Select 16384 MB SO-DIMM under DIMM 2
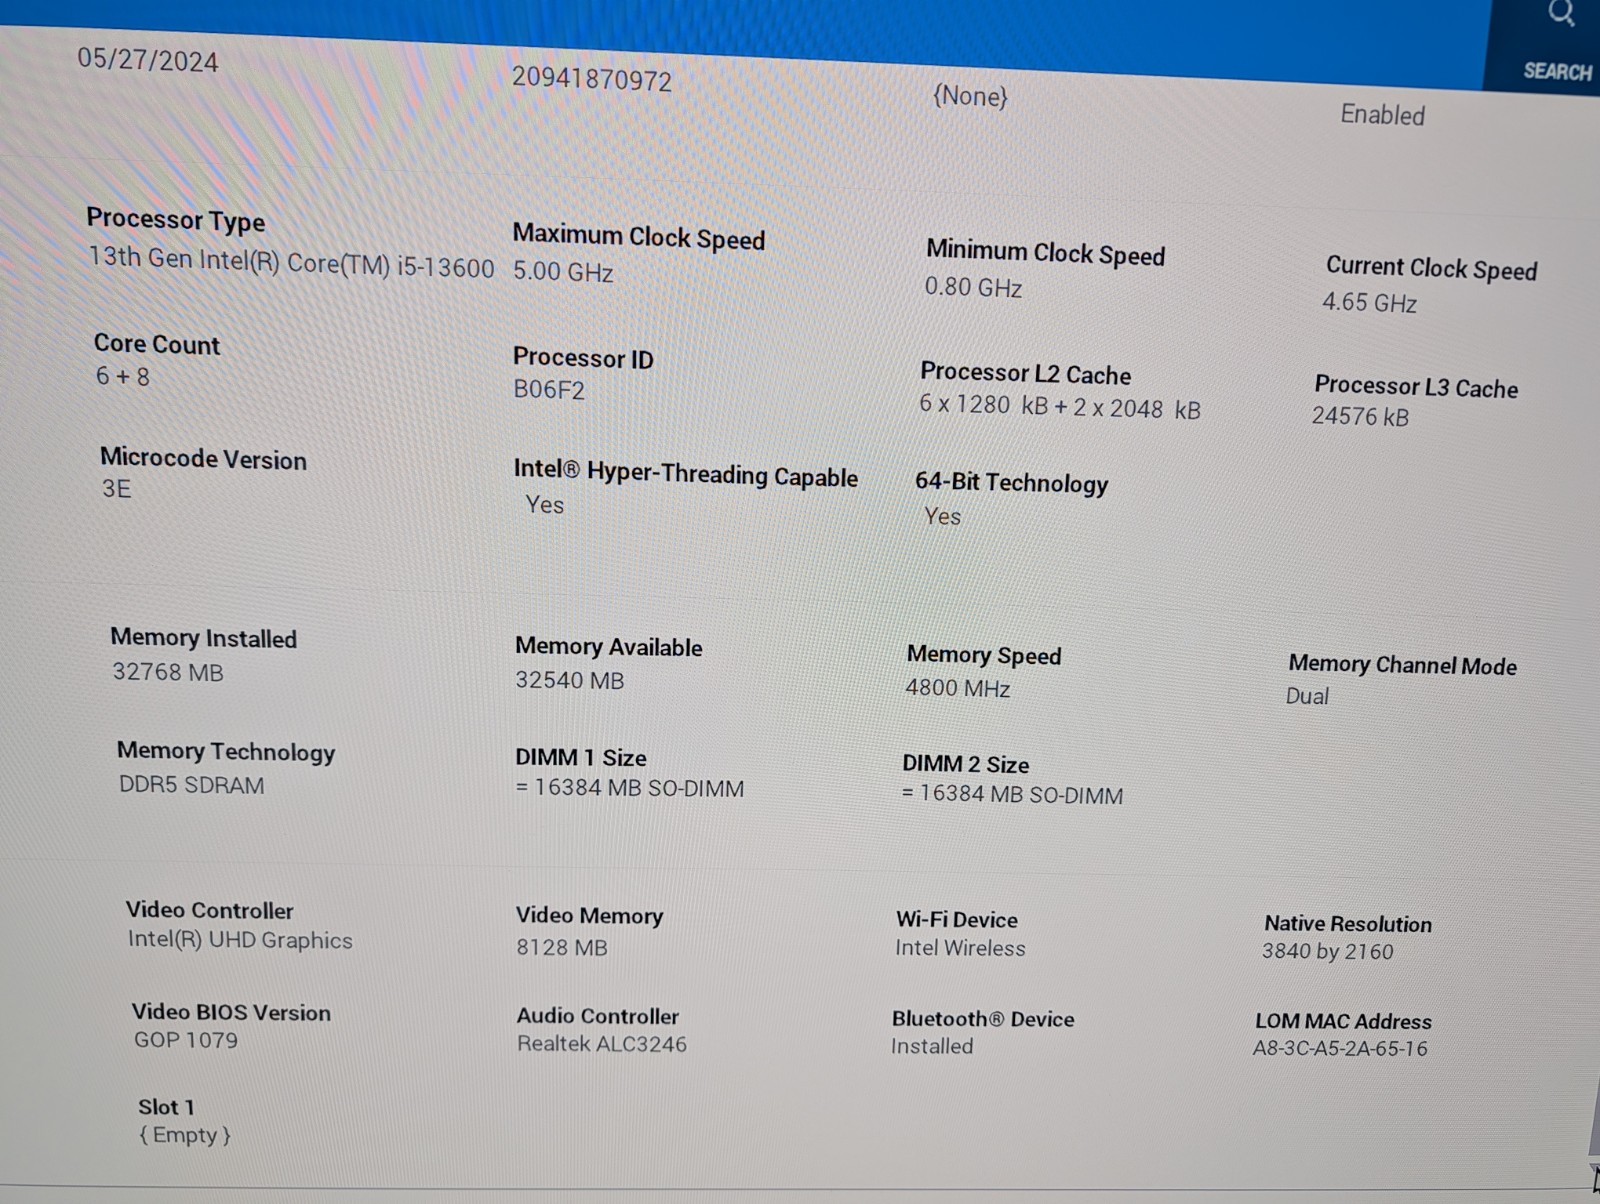 coord(1012,794)
